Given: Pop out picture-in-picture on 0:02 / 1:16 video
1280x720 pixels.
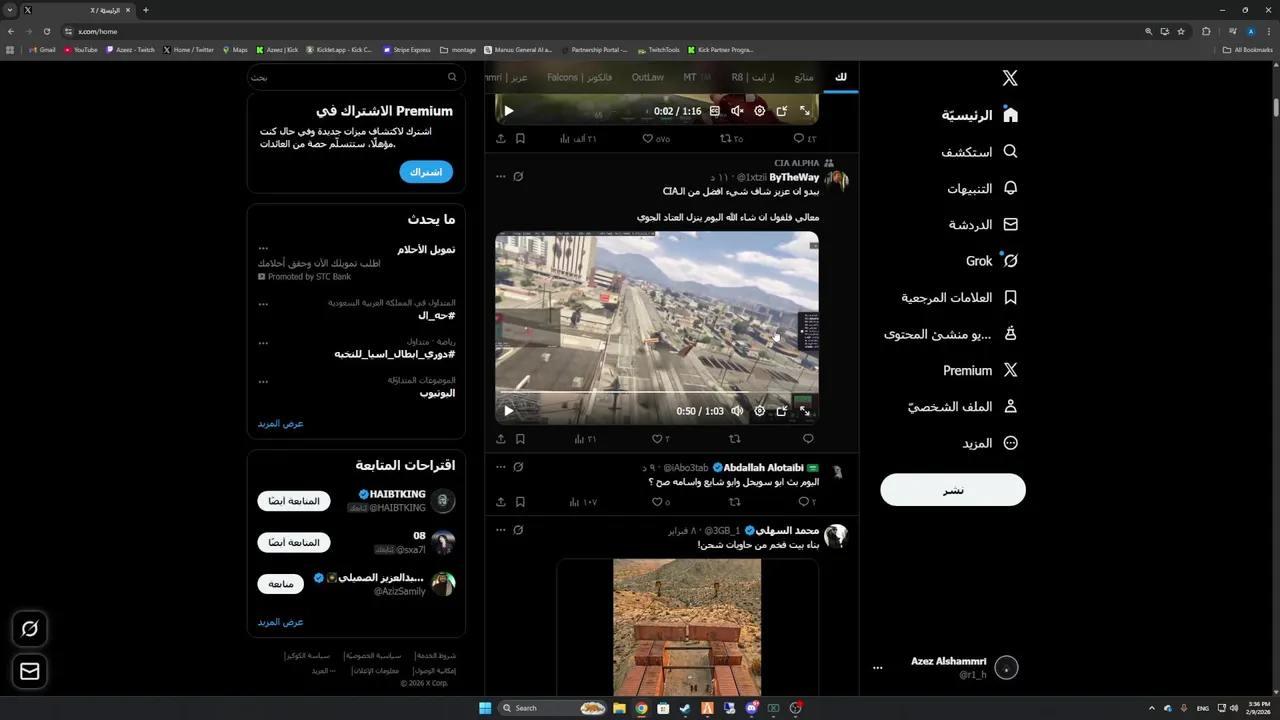Looking at the screenshot, I should click(782, 111).
